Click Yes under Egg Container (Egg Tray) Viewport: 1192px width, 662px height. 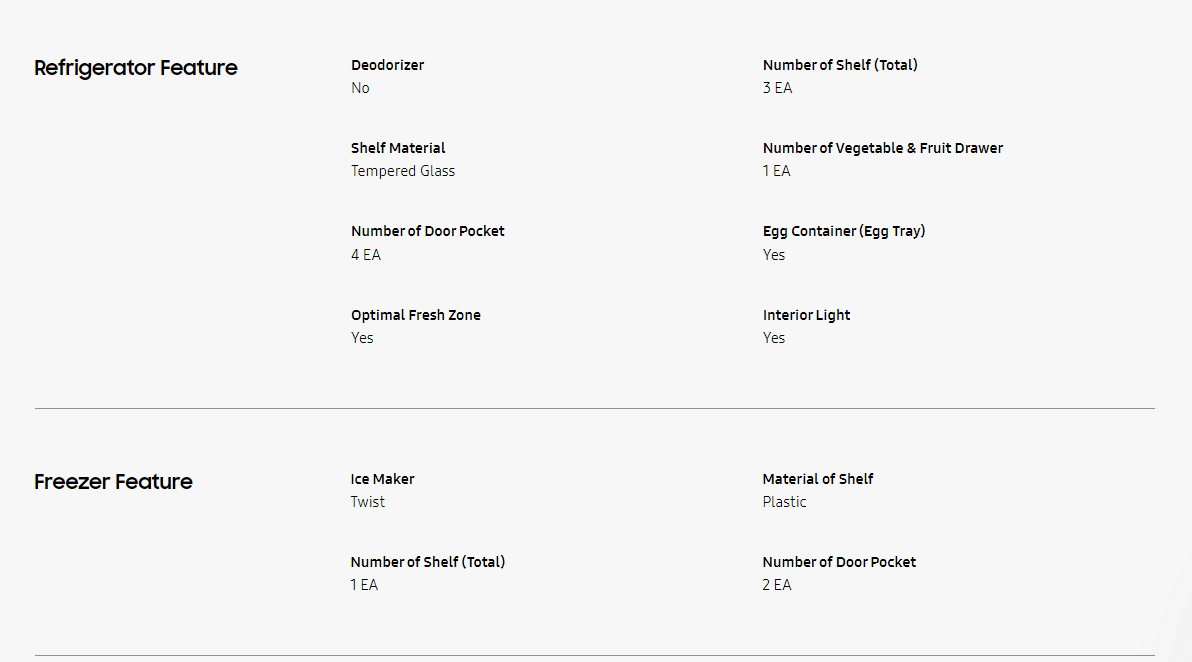pyautogui.click(x=774, y=255)
